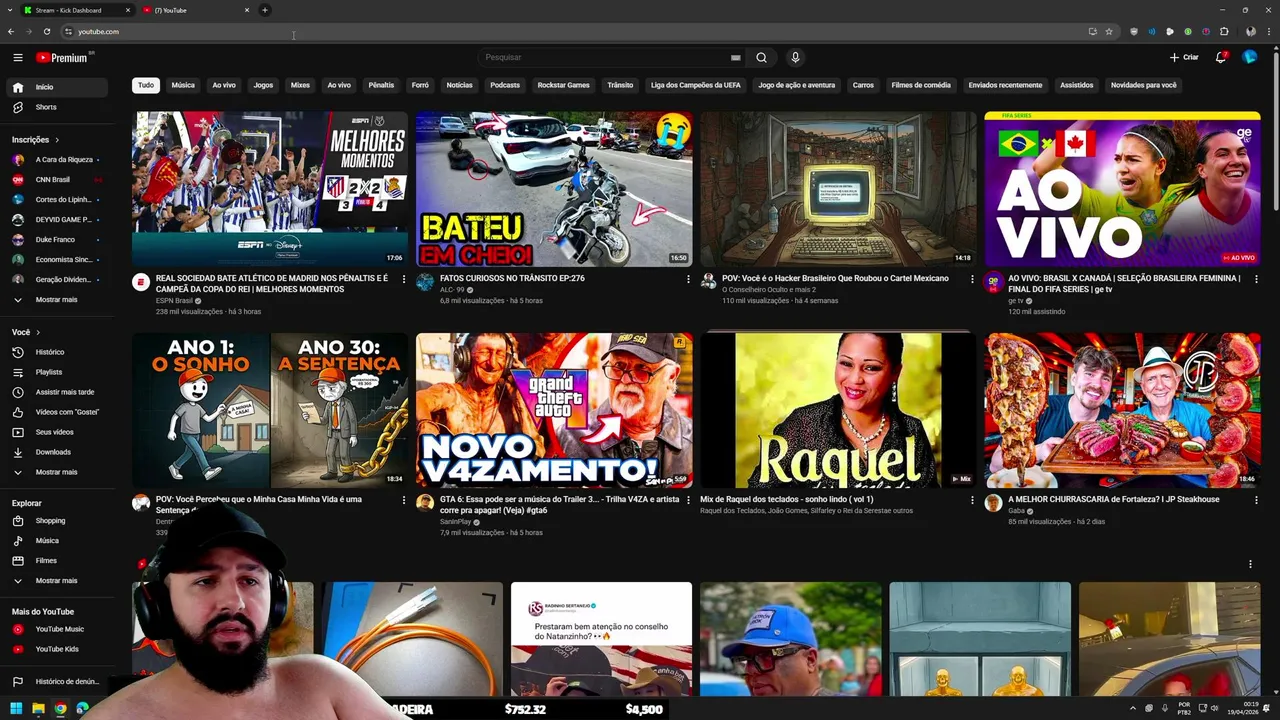1280x720 pixels.
Task: Open options menu for Hacker Brasileiro video
Action: tap(972, 279)
